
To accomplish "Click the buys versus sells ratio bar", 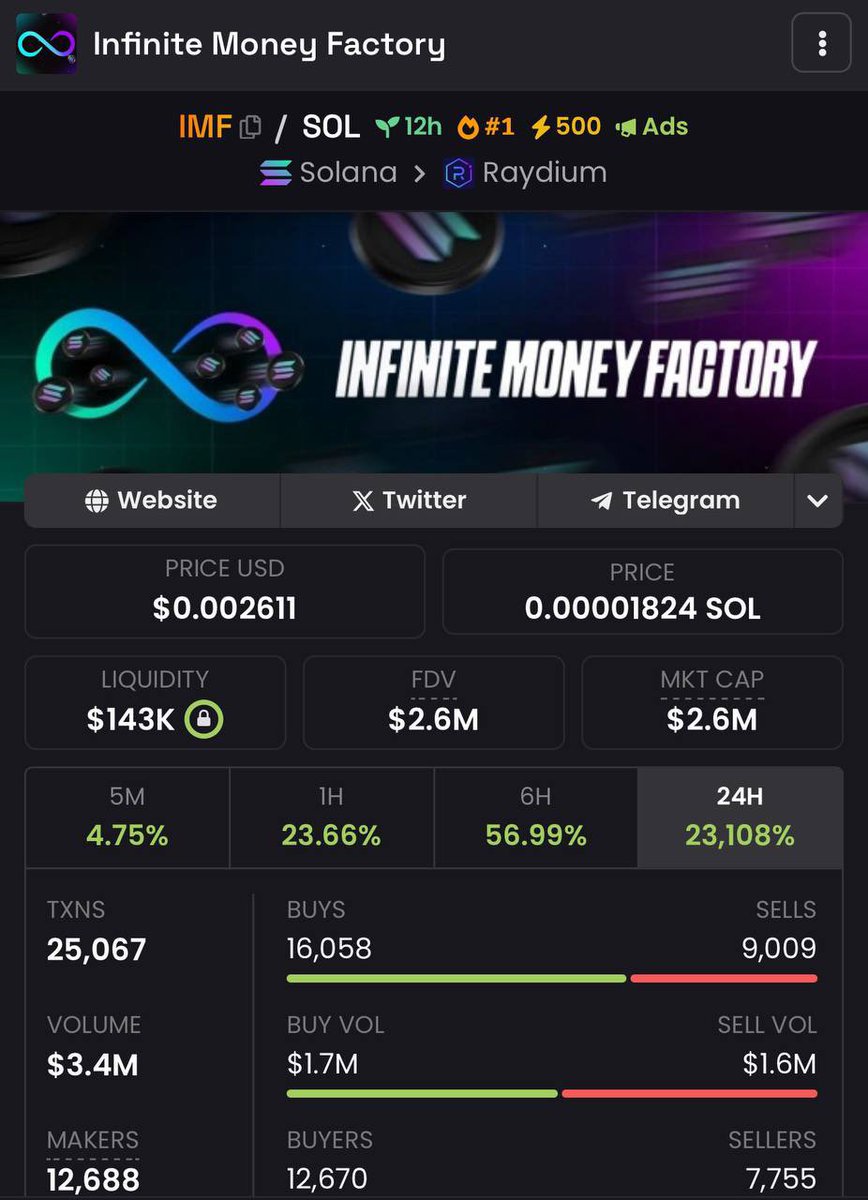I will (552, 978).
